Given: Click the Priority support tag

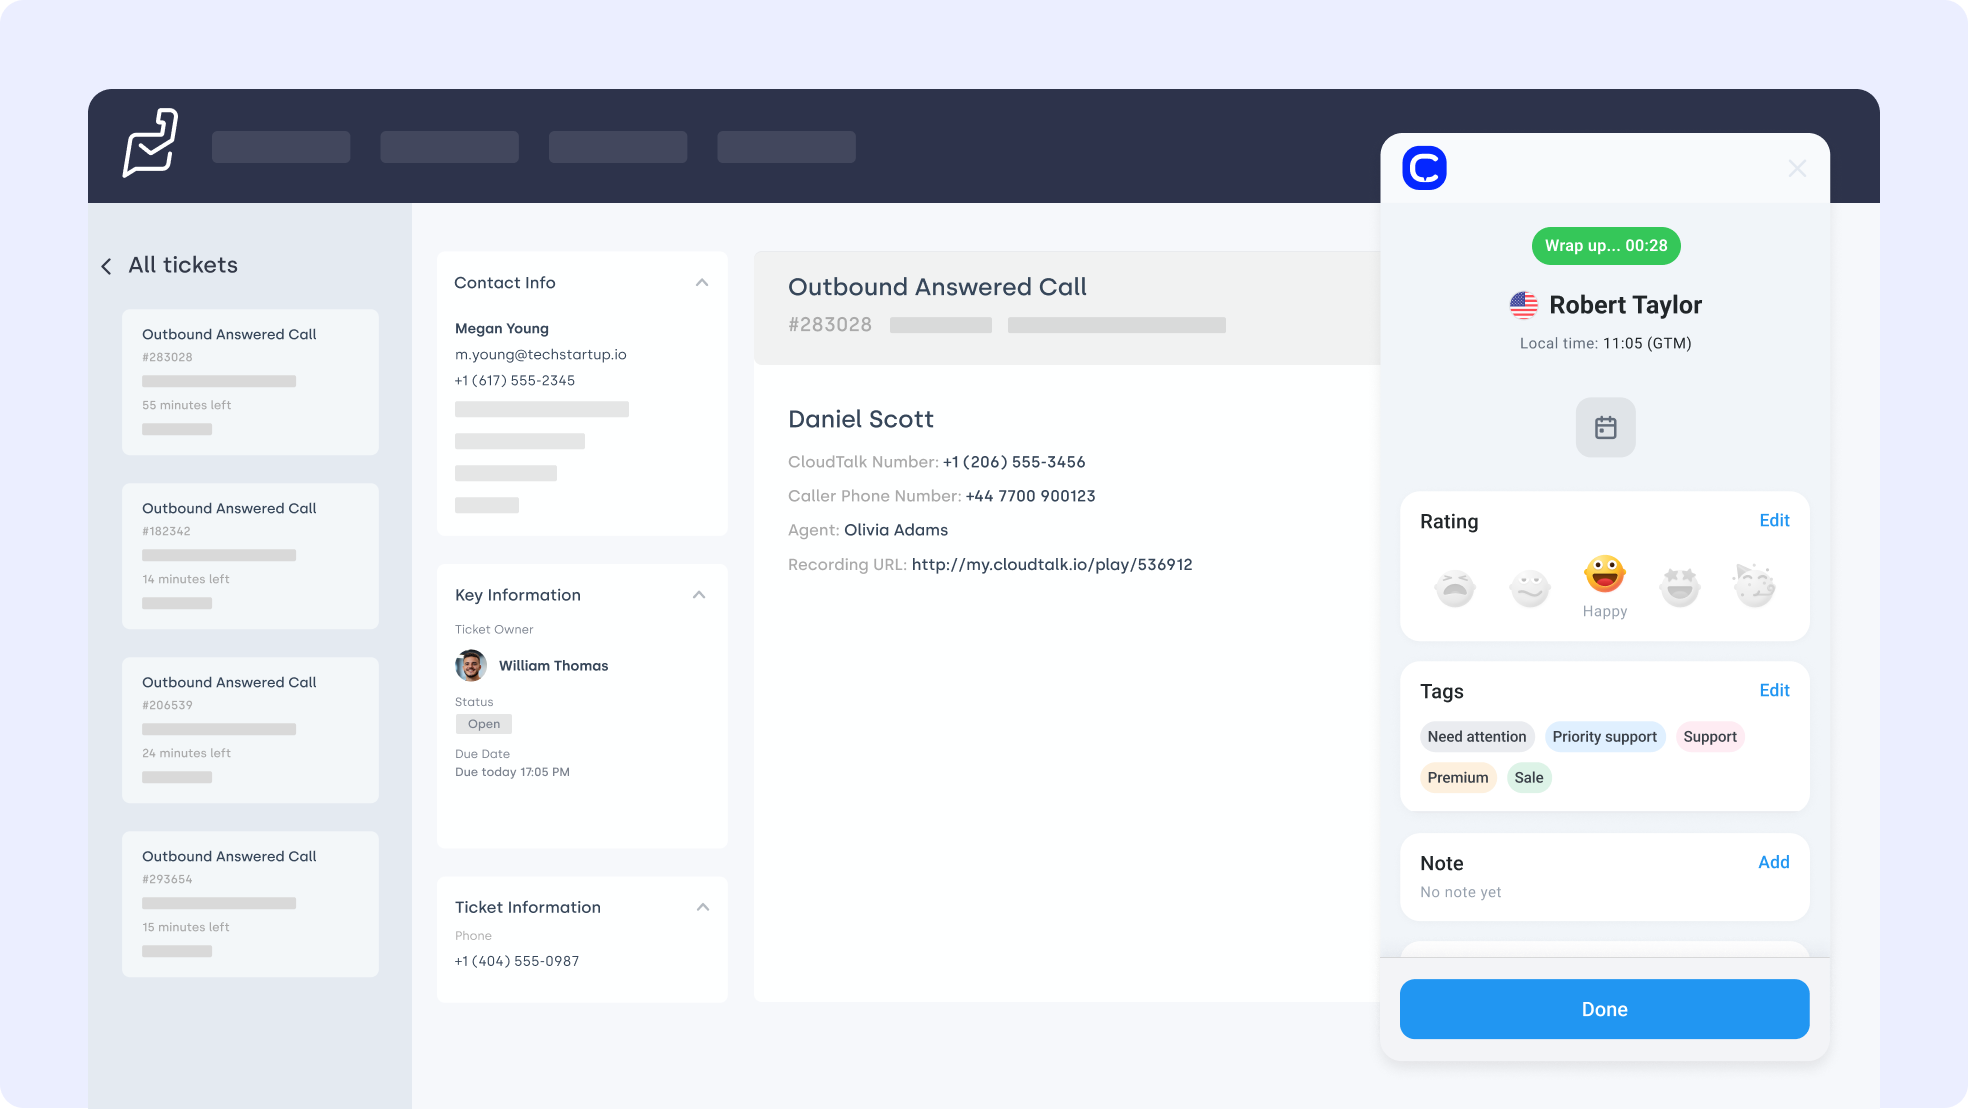Looking at the screenshot, I should tap(1604, 737).
